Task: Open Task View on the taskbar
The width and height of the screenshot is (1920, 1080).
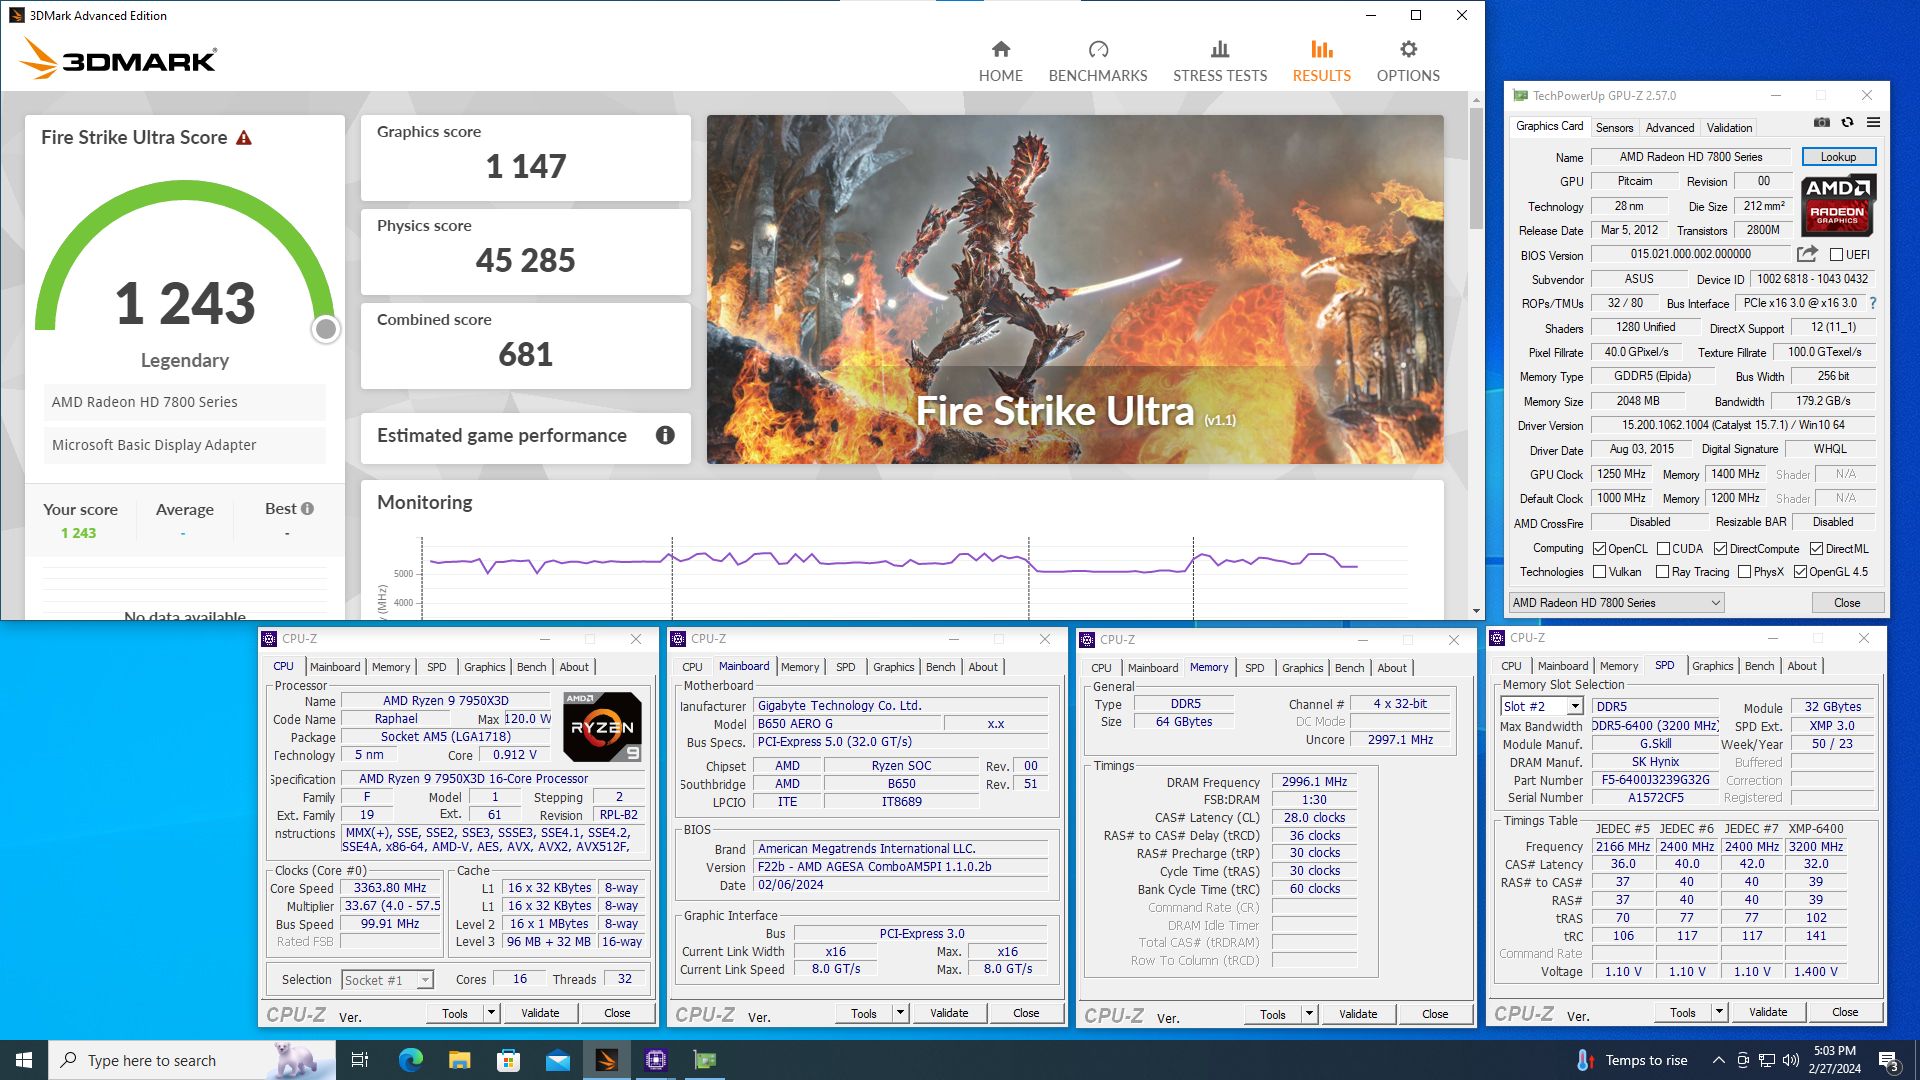Action: click(x=360, y=1060)
